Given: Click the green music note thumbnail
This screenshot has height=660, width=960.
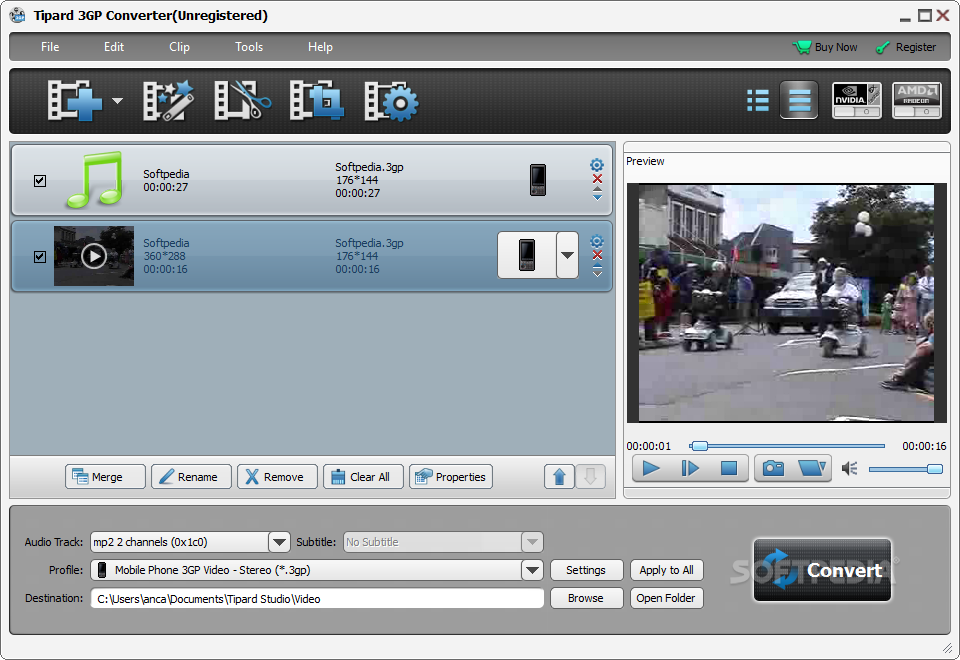Looking at the screenshot, I should tap(94, 180).
